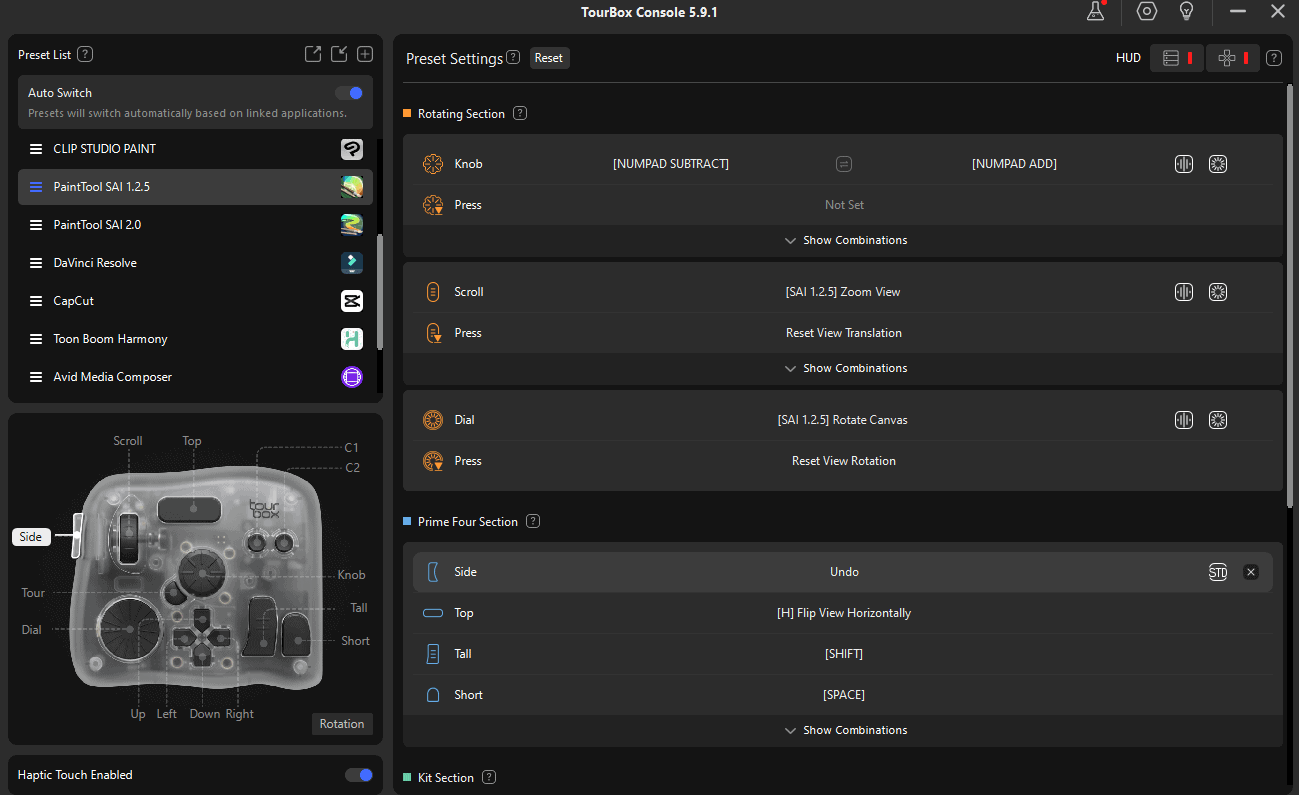
Task: Click the Toon Boom Harmony app icon
Action: tap(352, 339)
